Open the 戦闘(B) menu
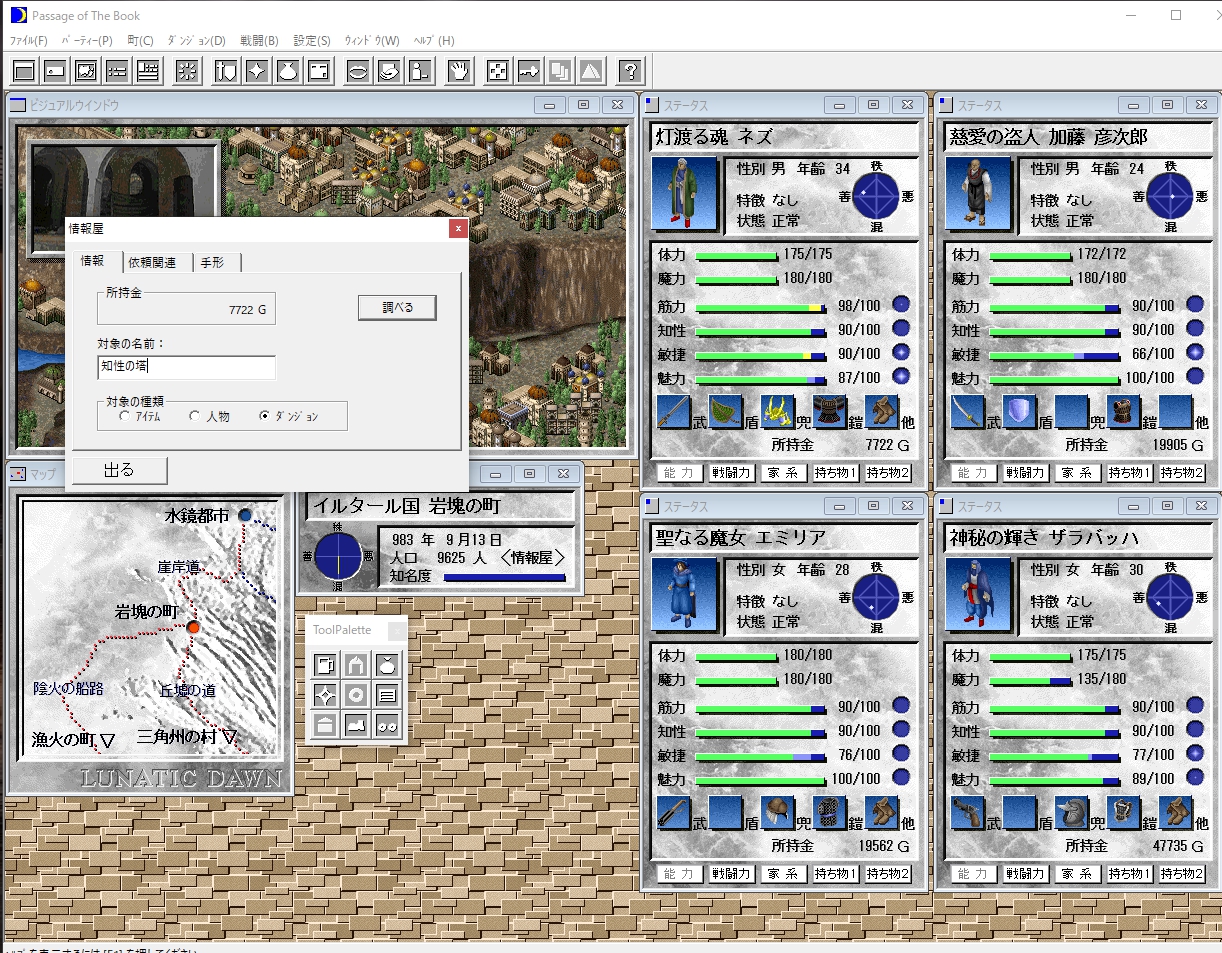Viewport: 1222px width, 953px height. coord(259,41)
